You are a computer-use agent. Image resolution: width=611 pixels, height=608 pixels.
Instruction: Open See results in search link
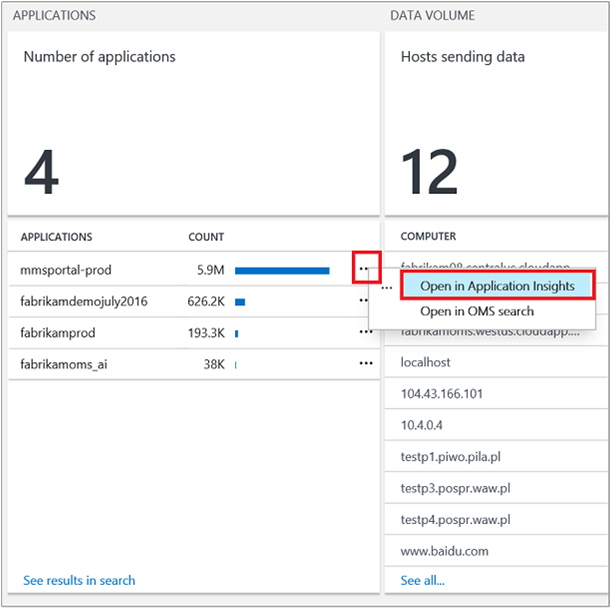click(x=79, y=580)
